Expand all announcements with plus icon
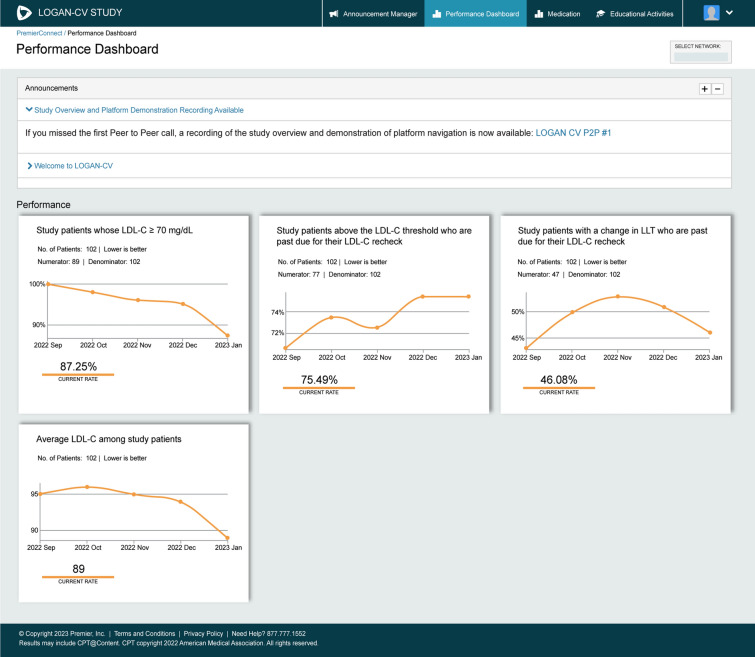Image resolution: width=755 pixels, height=657 pixels. tap(704, 89)
